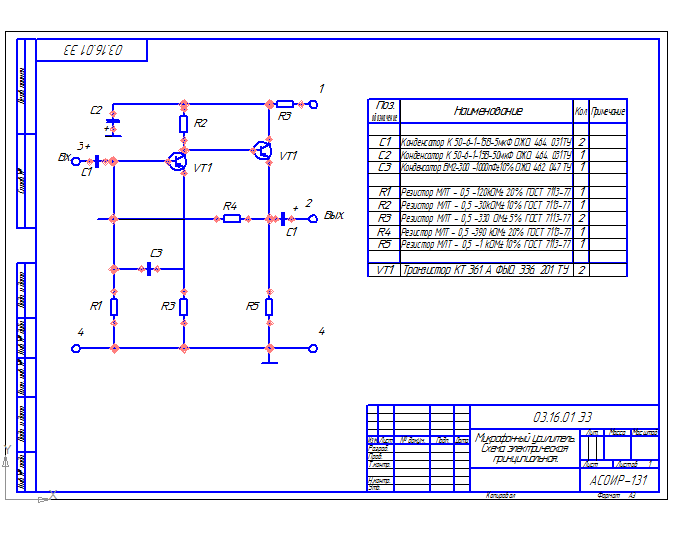Image resolution: width=689 pixels, height=553 pixels.
Task: Click the "Транзистор КТ 361 А" table entry
Action: point(486,269)
